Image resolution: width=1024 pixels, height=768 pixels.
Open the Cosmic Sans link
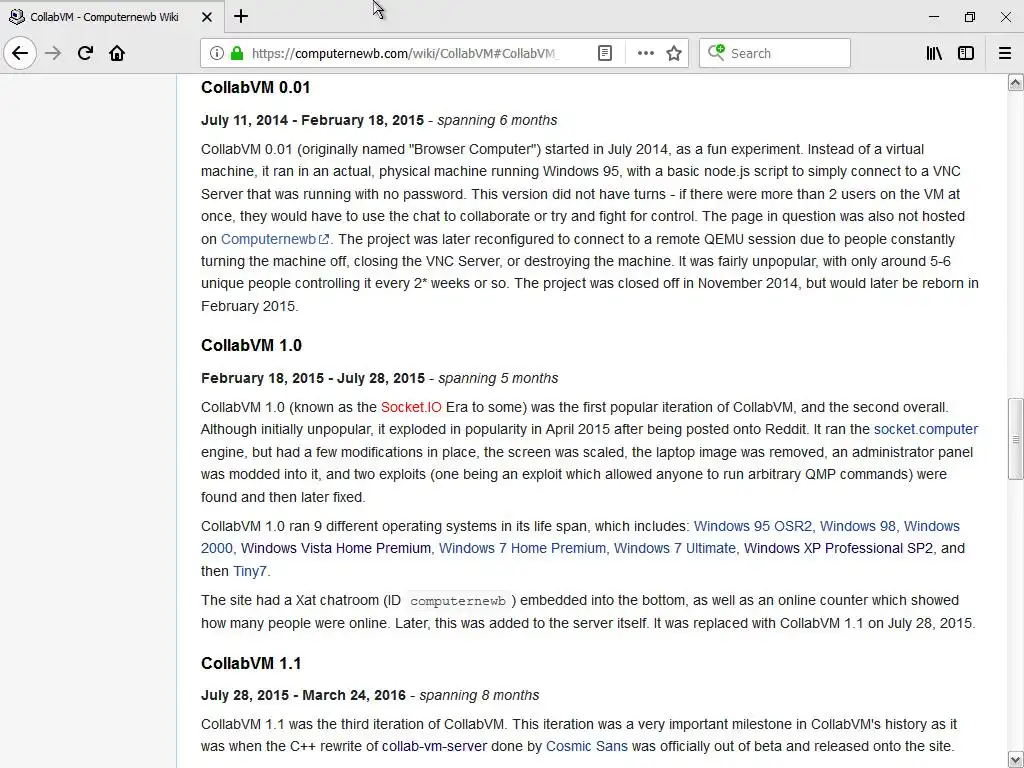click(x=586, y=746)
